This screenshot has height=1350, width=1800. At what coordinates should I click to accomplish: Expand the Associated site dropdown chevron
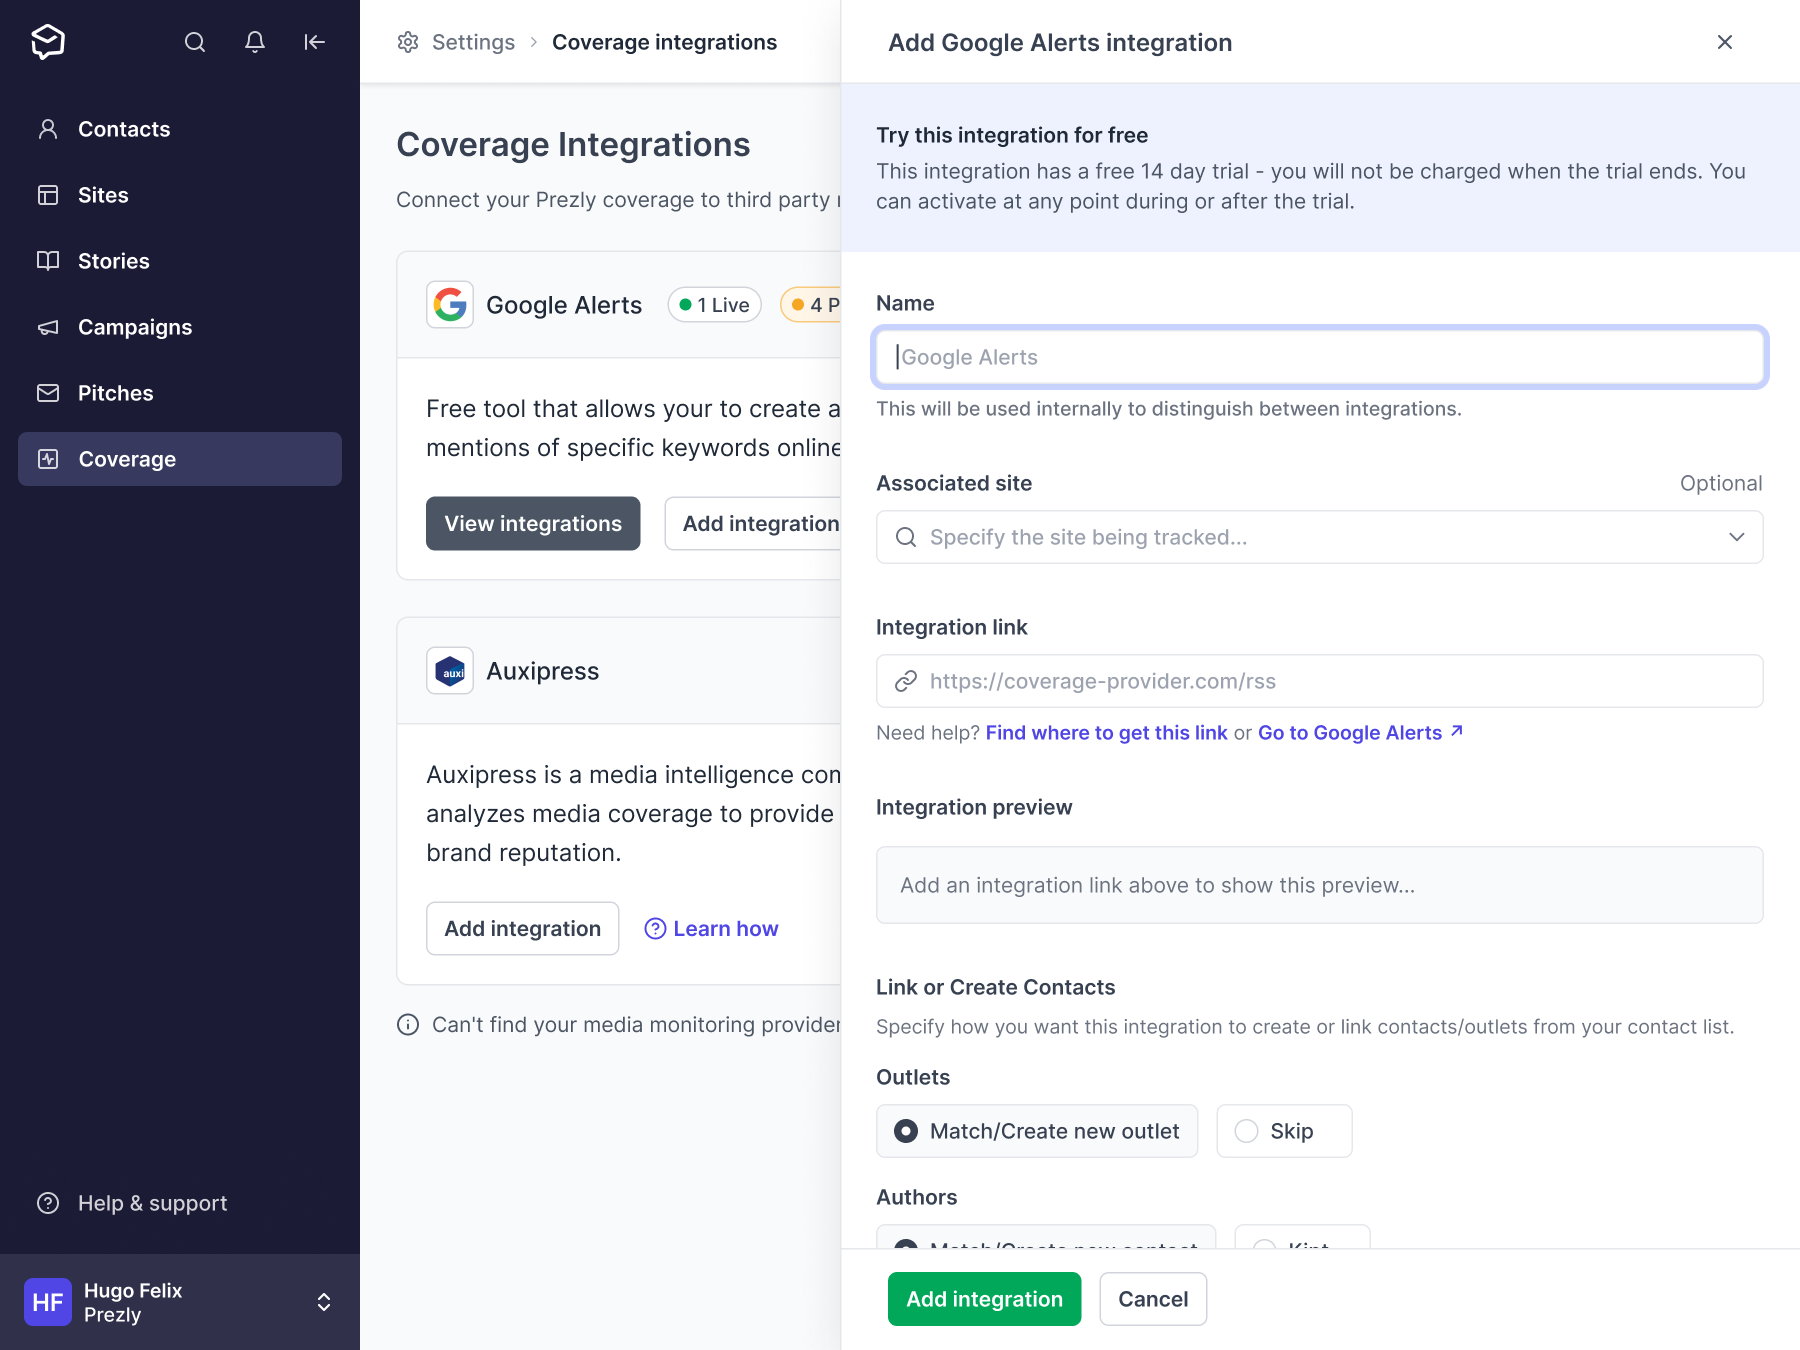coord(1737,537)
